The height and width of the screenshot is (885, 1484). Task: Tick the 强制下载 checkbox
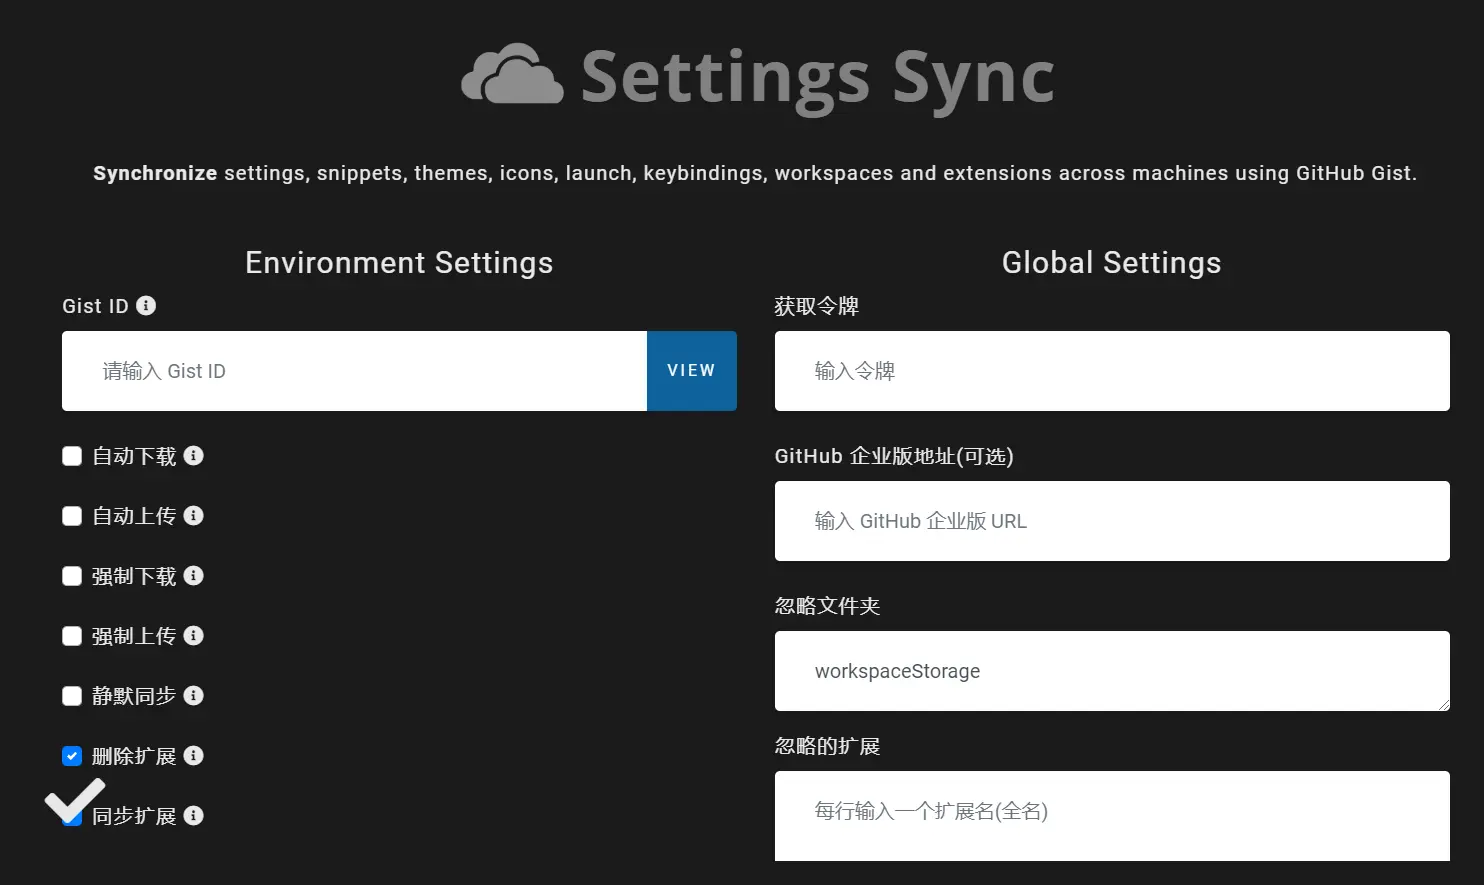[72, 577]
